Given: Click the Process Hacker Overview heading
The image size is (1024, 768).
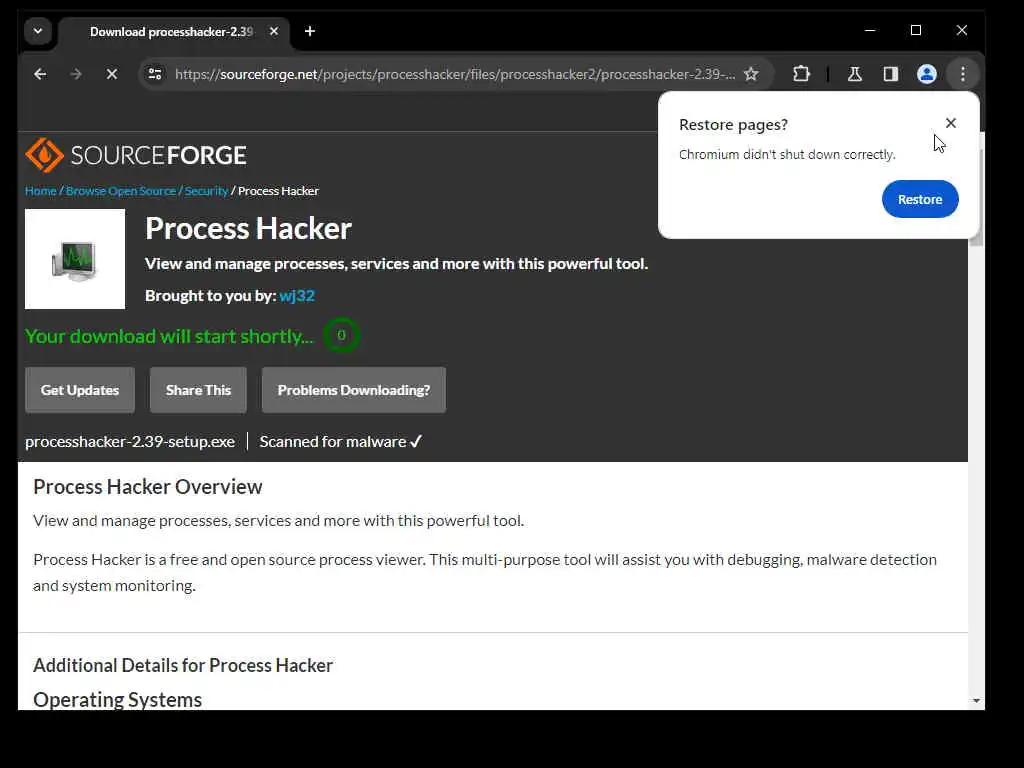Looking at the screenshot, I should click(x=148, y=487).
